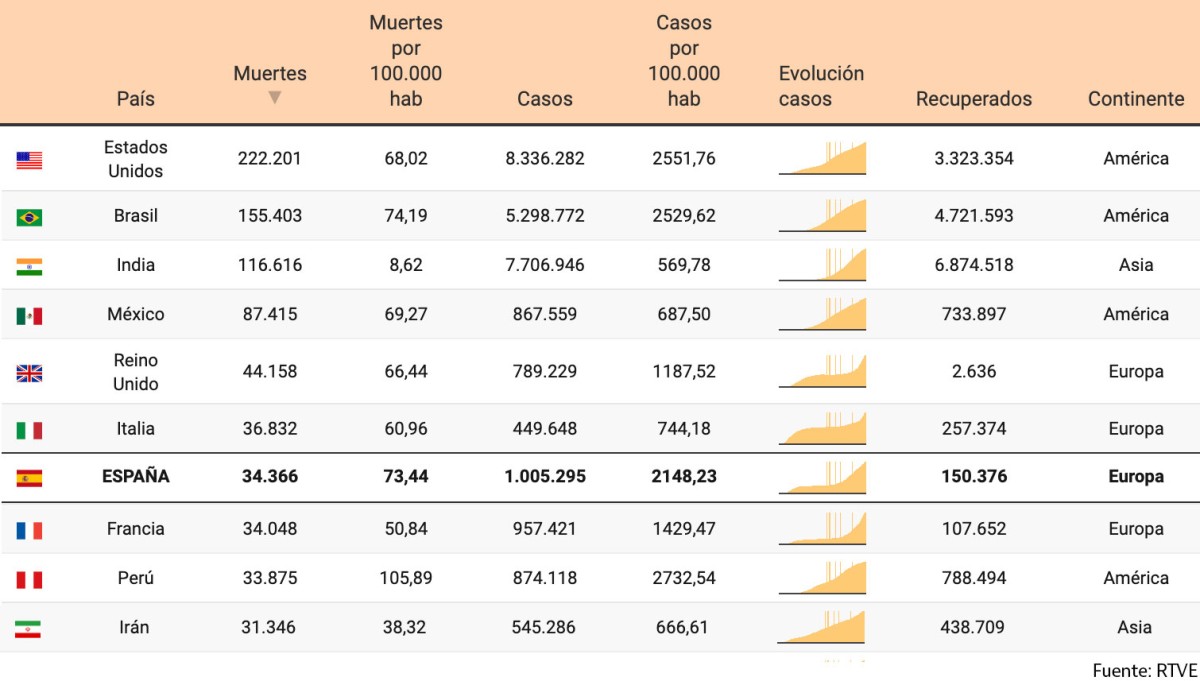Click the País column header
This screenshot has width=1200, height=681.
(x=136, y=99)
